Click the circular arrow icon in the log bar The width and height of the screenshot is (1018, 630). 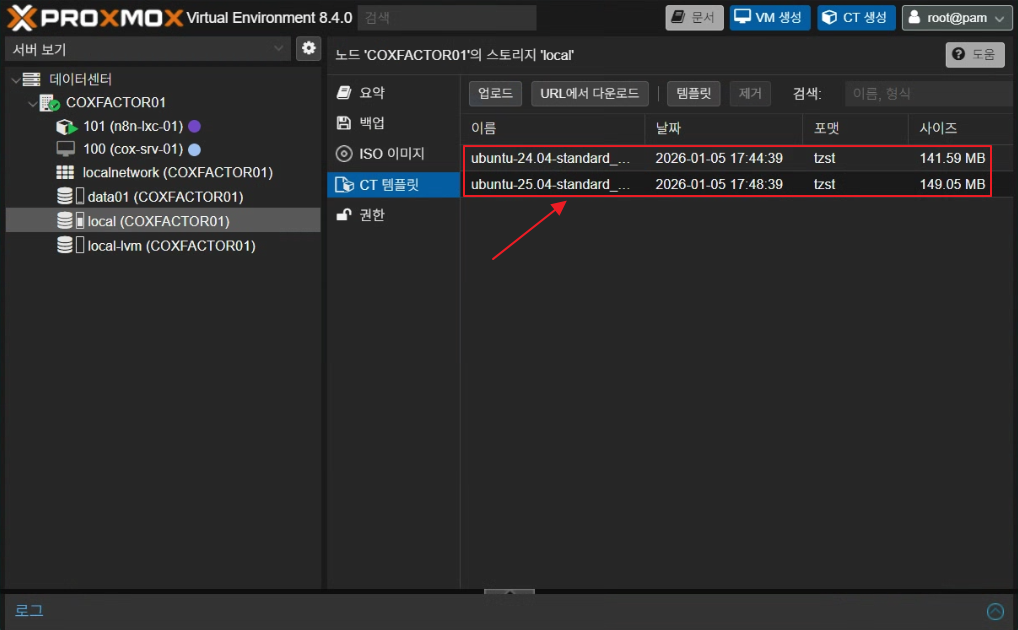point(995,611)
